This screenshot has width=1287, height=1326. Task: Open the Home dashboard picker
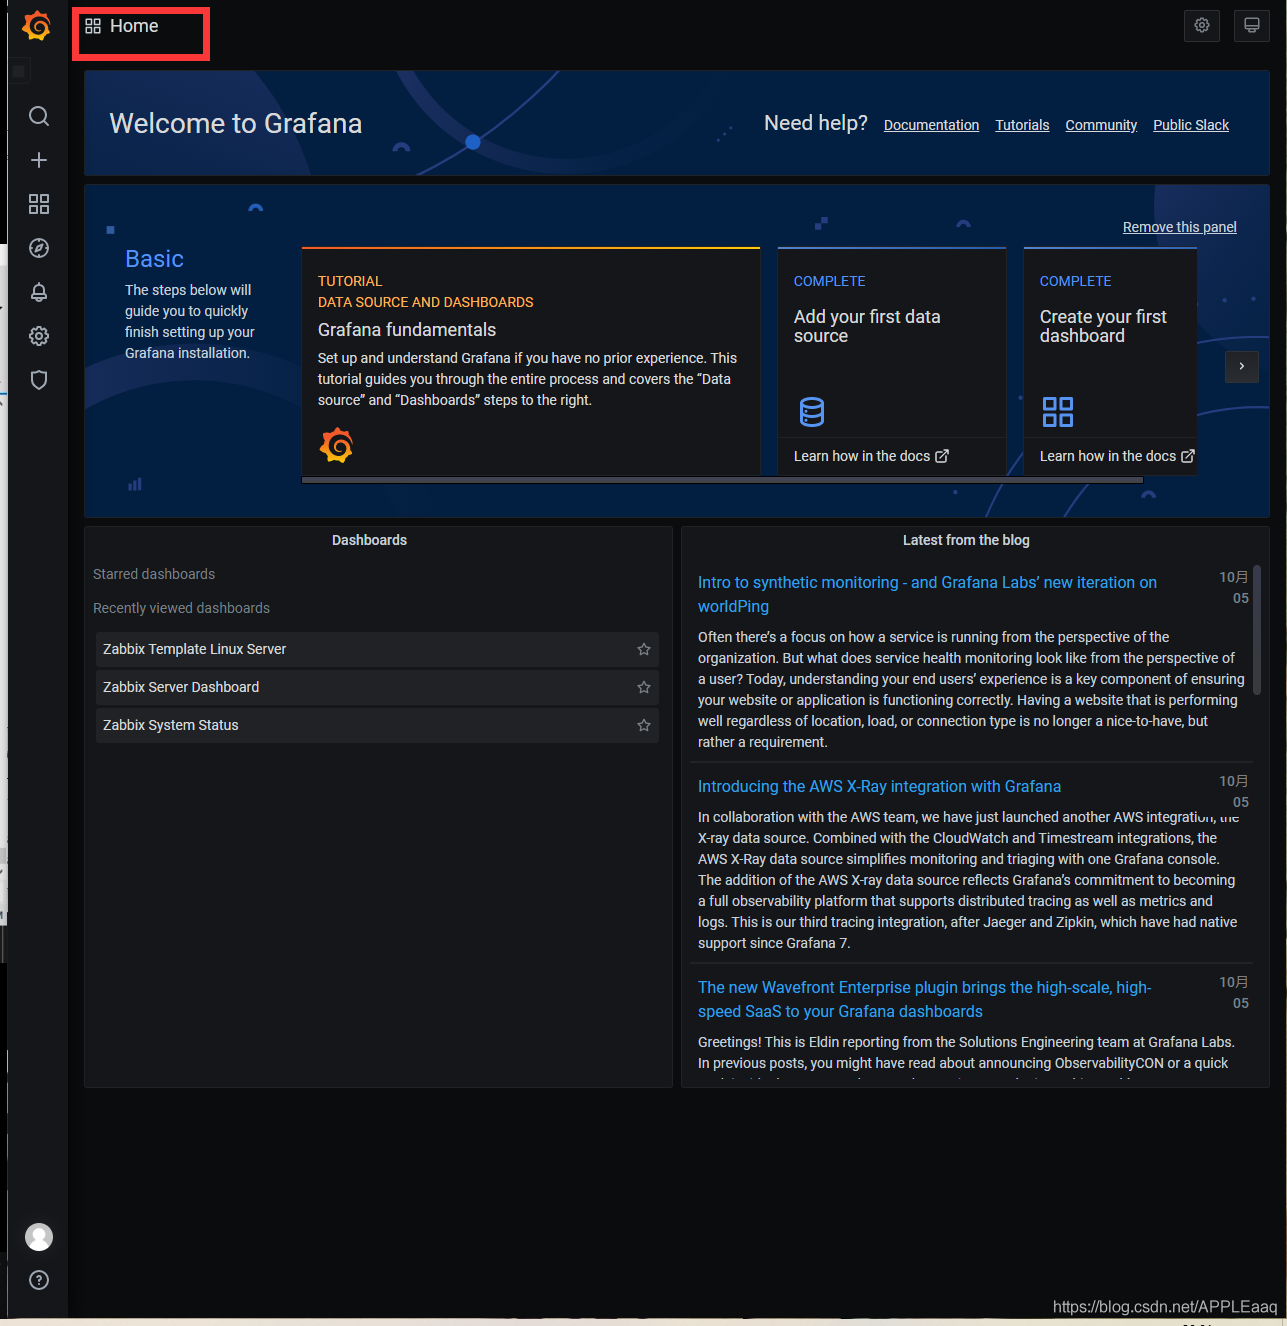(122, 26)
